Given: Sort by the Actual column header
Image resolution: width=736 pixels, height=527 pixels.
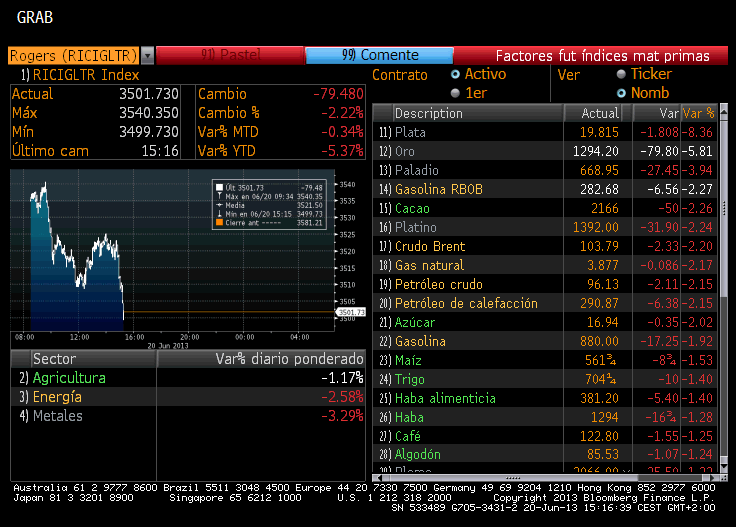Looking at the screenshot, I should point(593,113).
